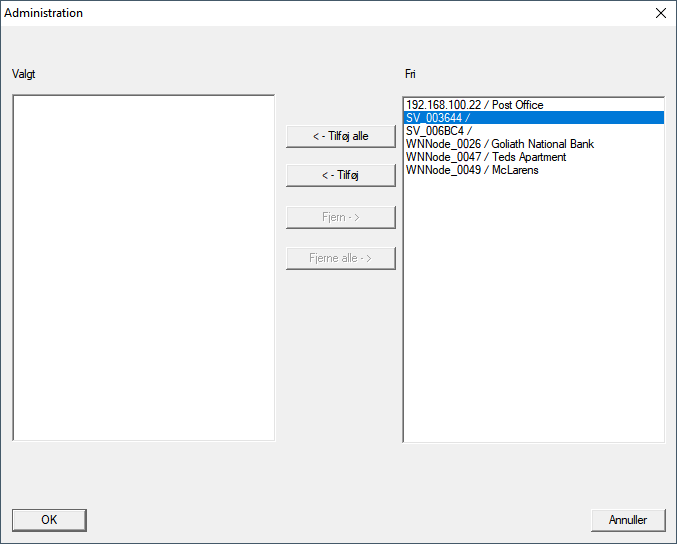Cancel using the Annuller button

click(628, 520)
